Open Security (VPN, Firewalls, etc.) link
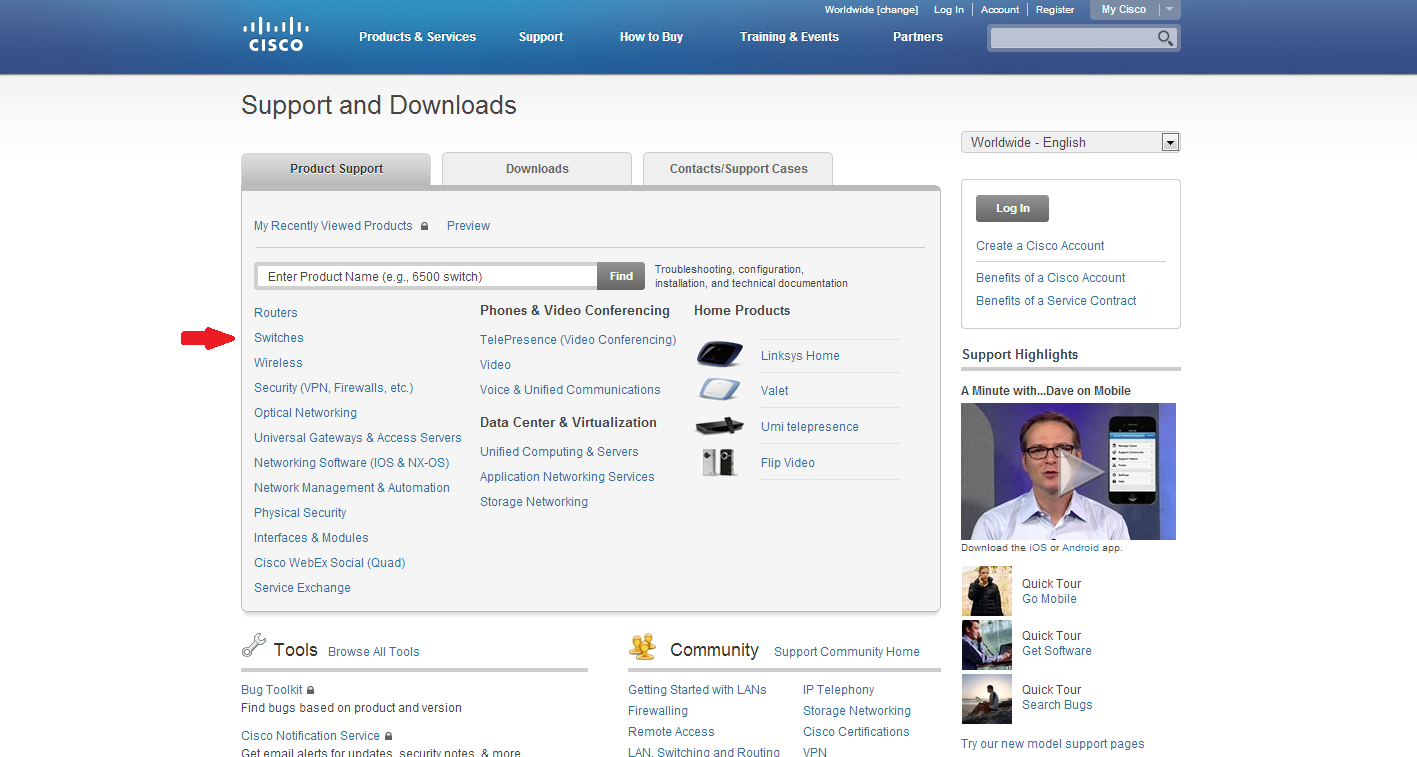The image size is (1417, 757). point(333,388)
